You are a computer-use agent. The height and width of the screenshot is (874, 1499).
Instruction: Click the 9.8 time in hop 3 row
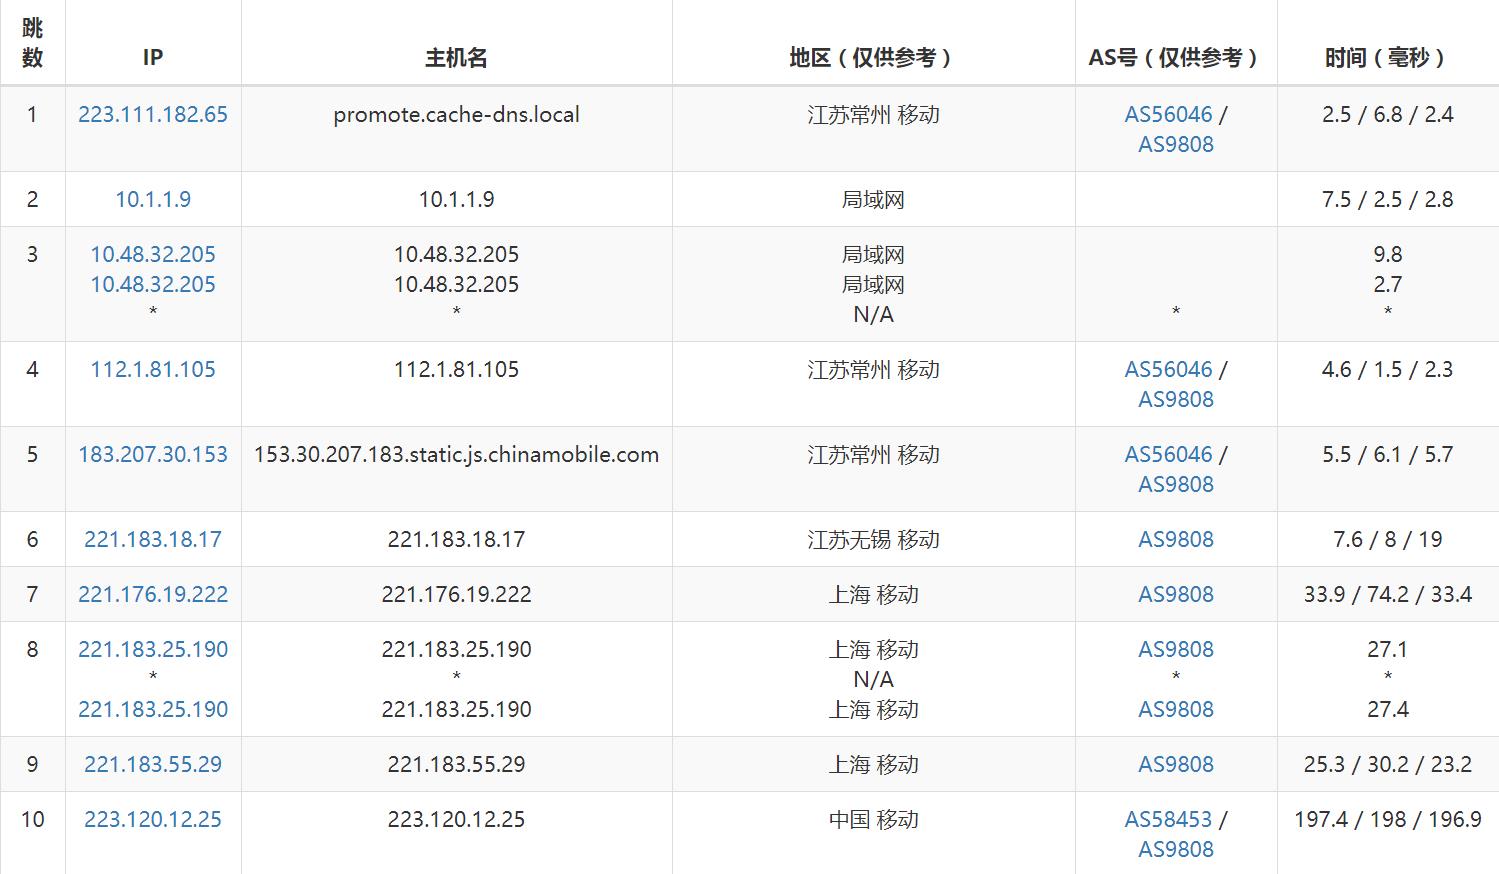[x=1388, y=254]
